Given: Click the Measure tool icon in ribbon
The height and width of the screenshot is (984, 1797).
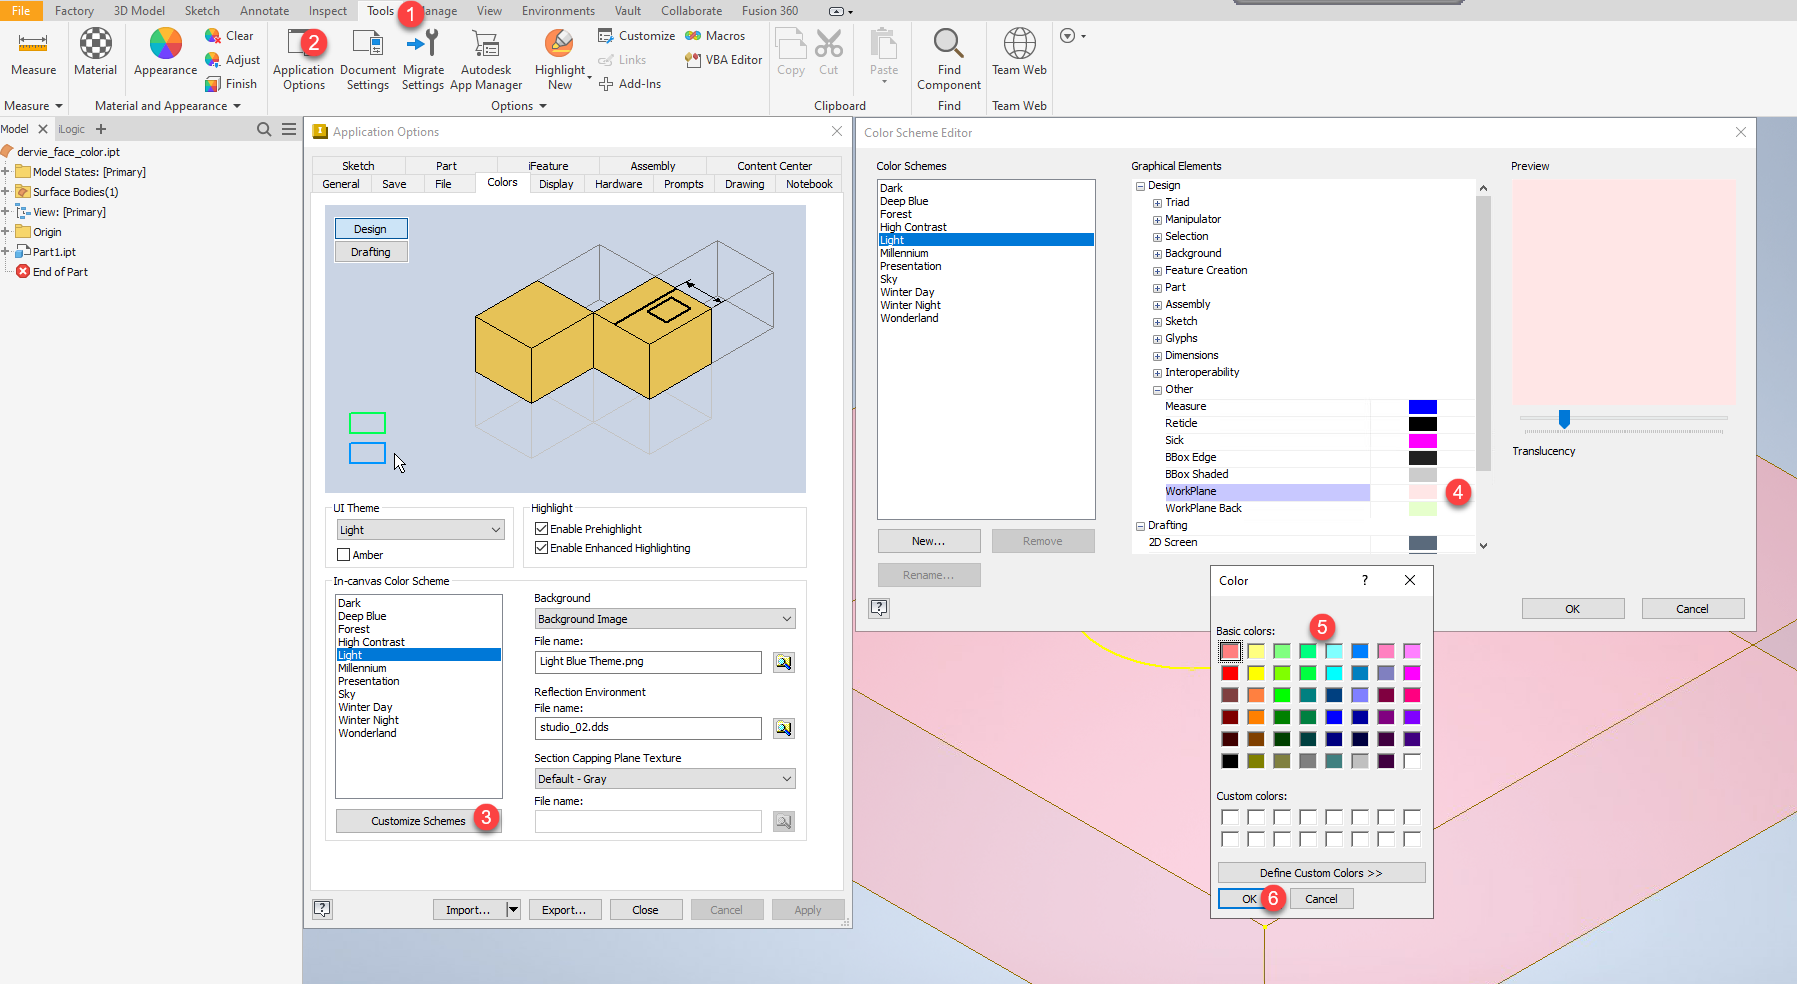Looking at the screenshot, I should (33, 44).
